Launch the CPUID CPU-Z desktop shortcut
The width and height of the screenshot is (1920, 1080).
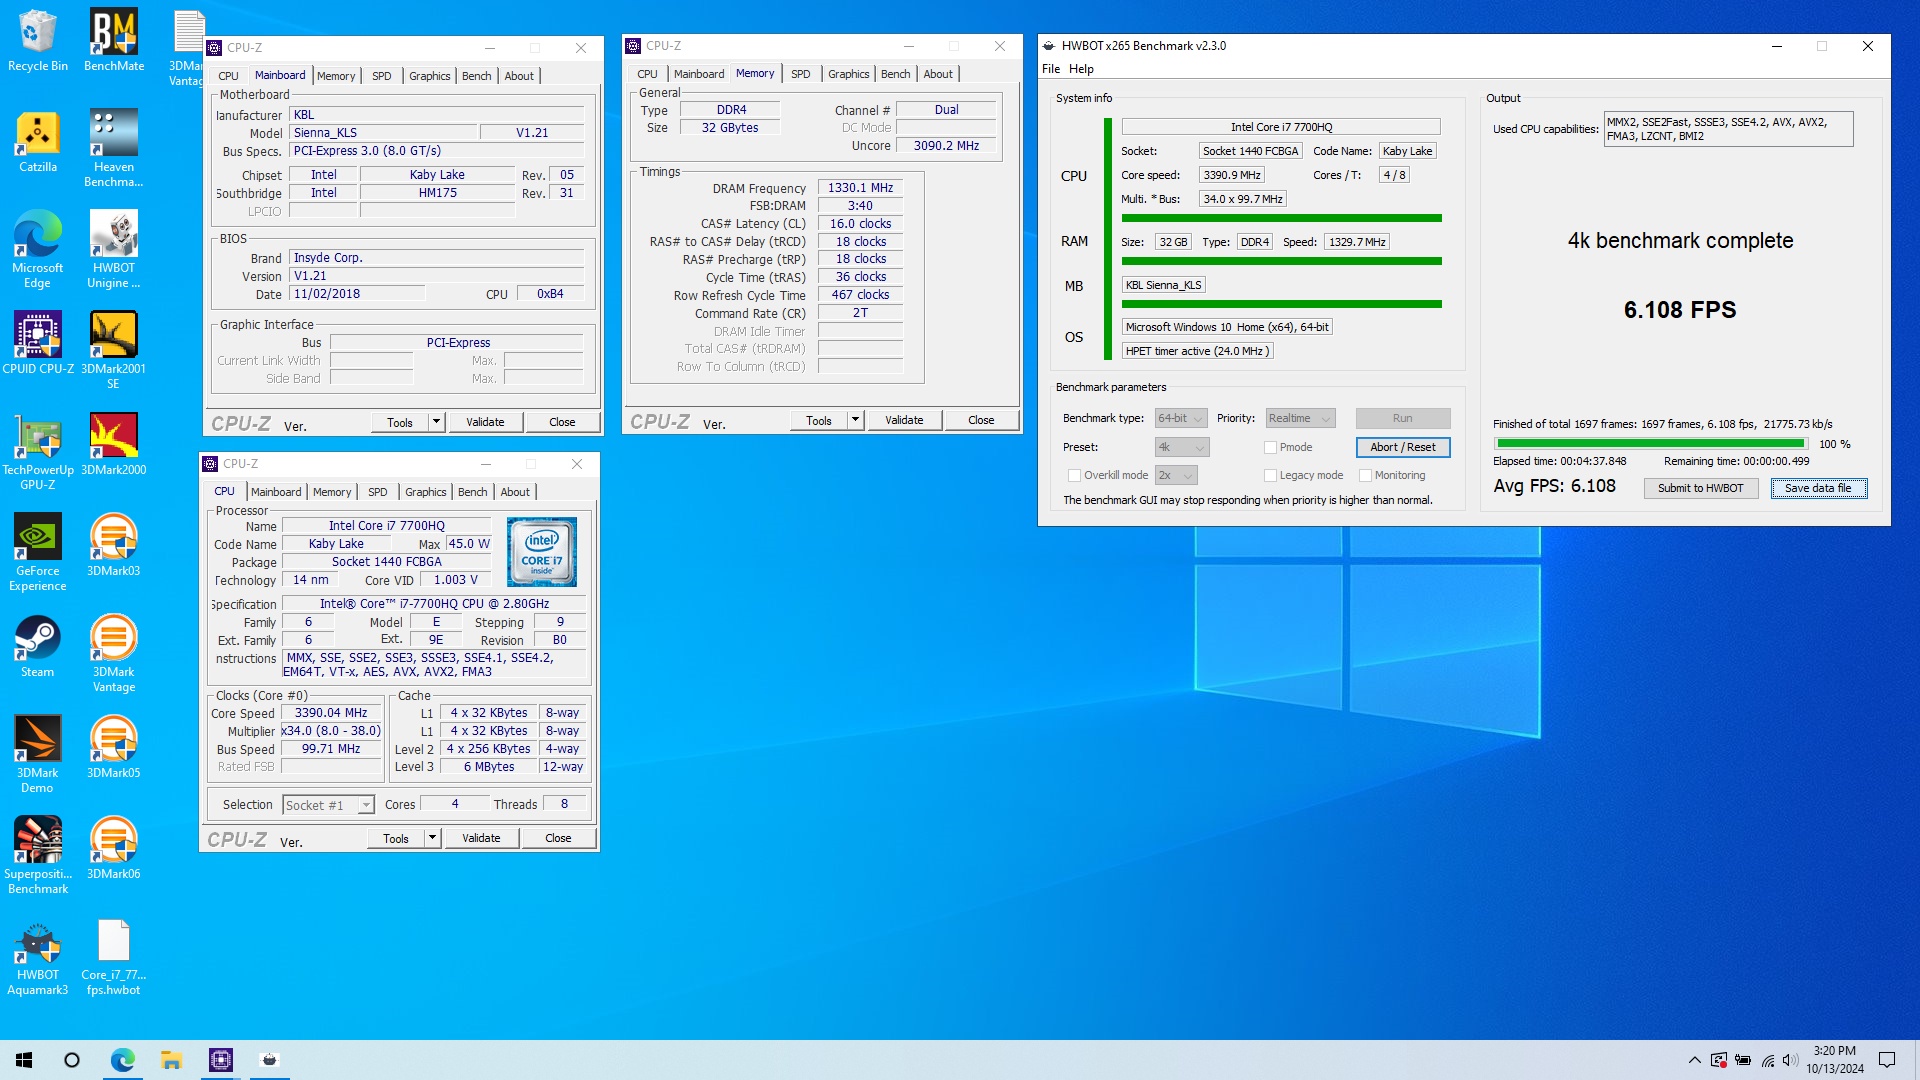[x=38, y=343]
